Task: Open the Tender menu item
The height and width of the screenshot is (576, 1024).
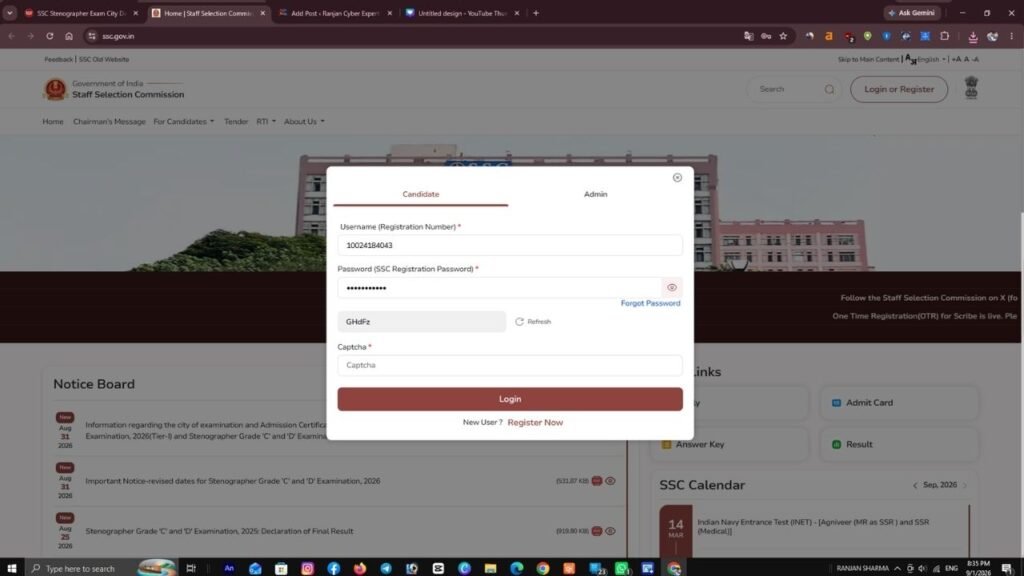Action: [x=236, y=121]
